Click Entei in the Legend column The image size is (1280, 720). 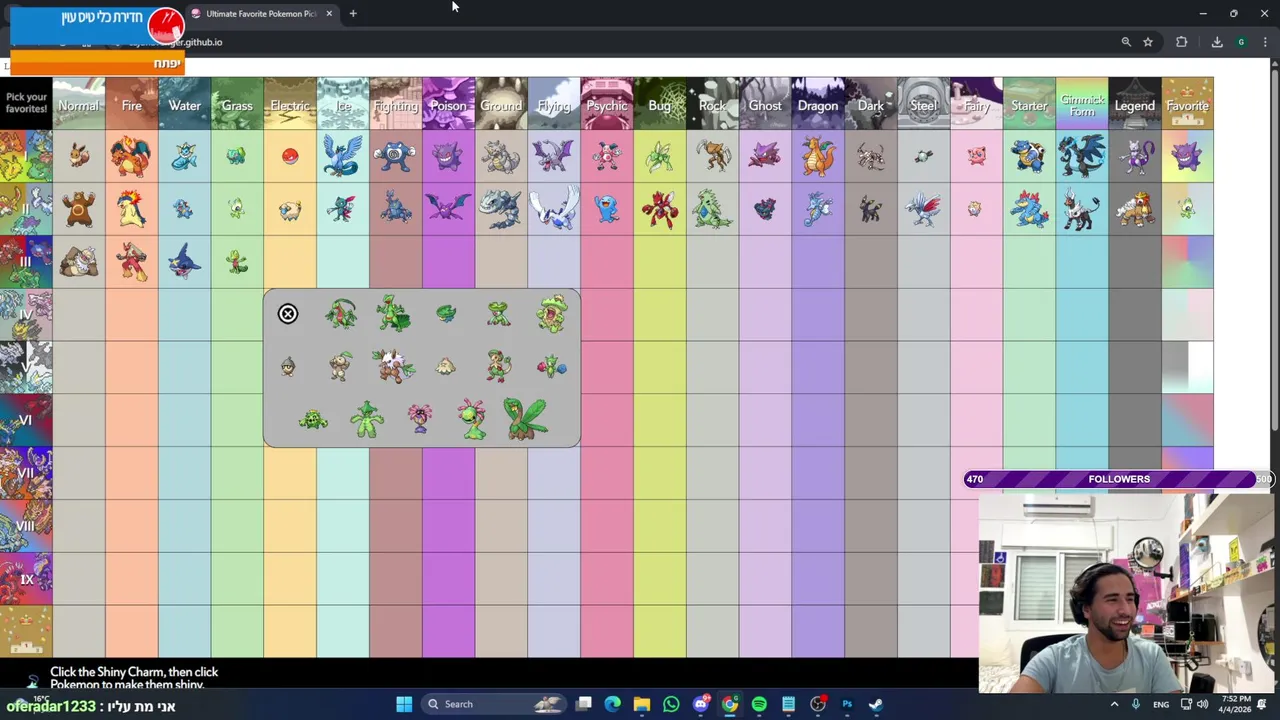click(x=1135, y=209)
